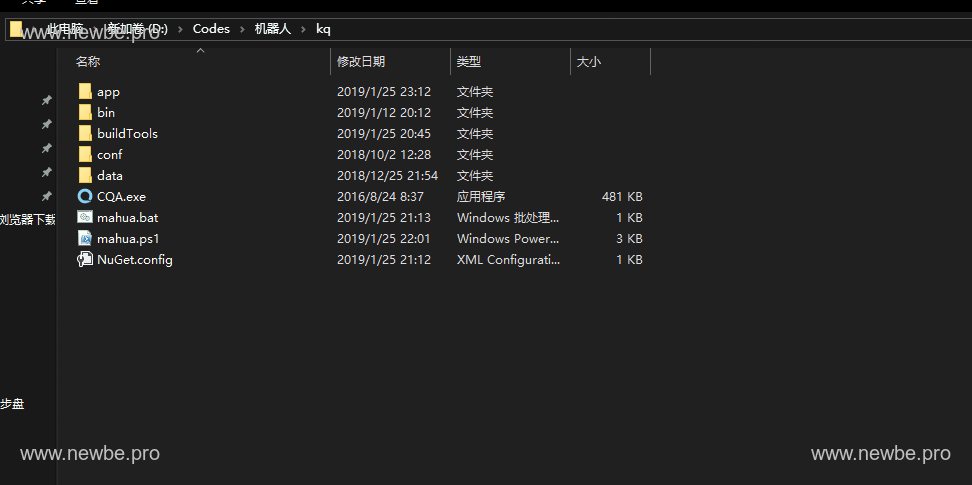This screenshot has height=485, width=972.
Task: Sort files by 类型 column header
Action: pos(469,61)
